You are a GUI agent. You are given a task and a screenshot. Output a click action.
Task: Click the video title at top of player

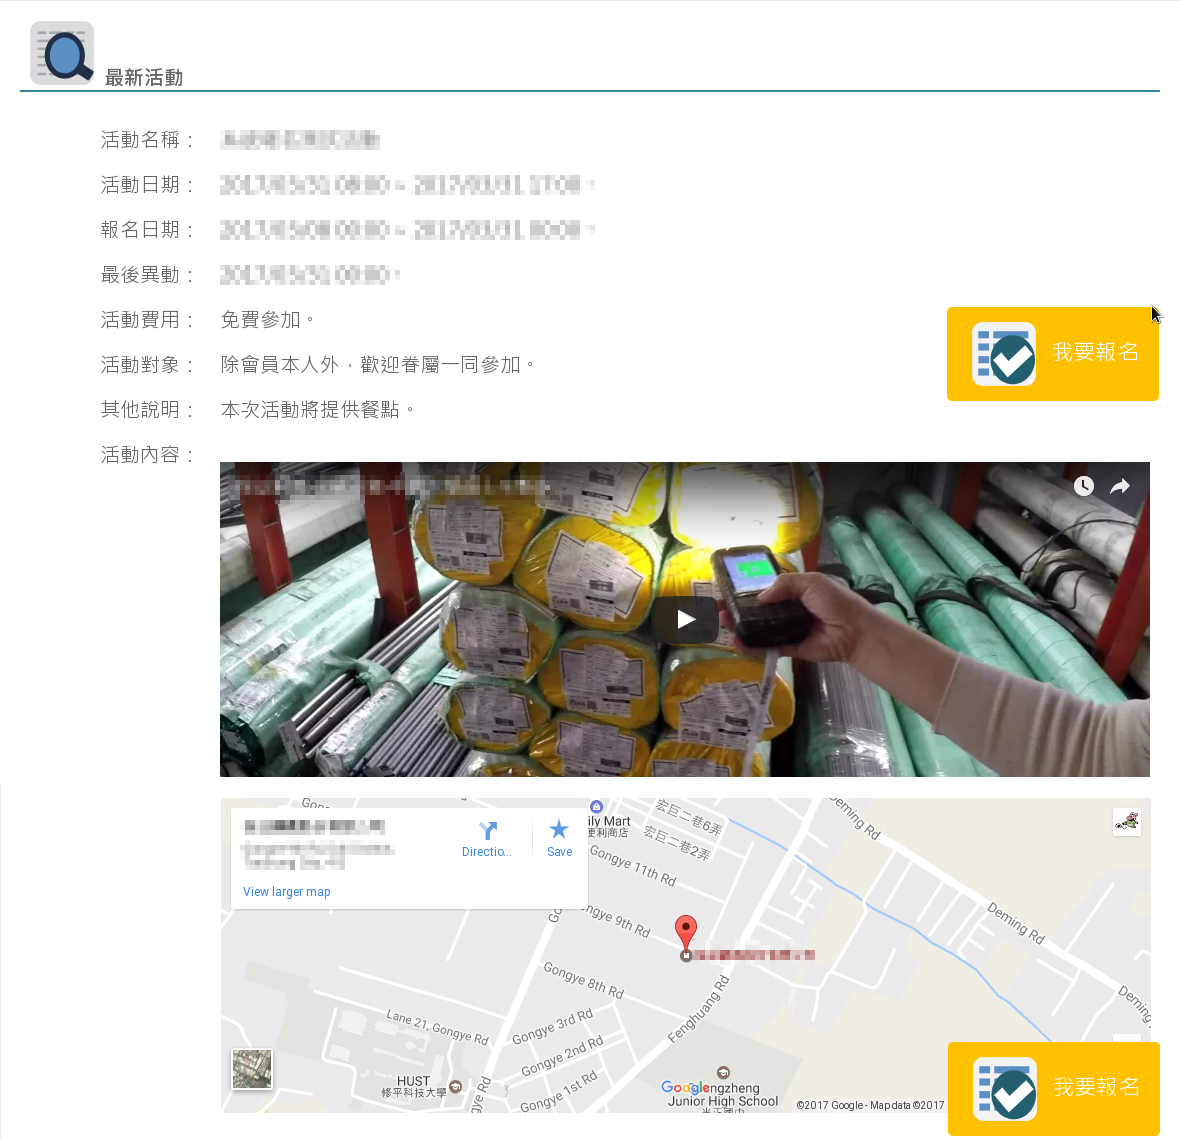391,487
